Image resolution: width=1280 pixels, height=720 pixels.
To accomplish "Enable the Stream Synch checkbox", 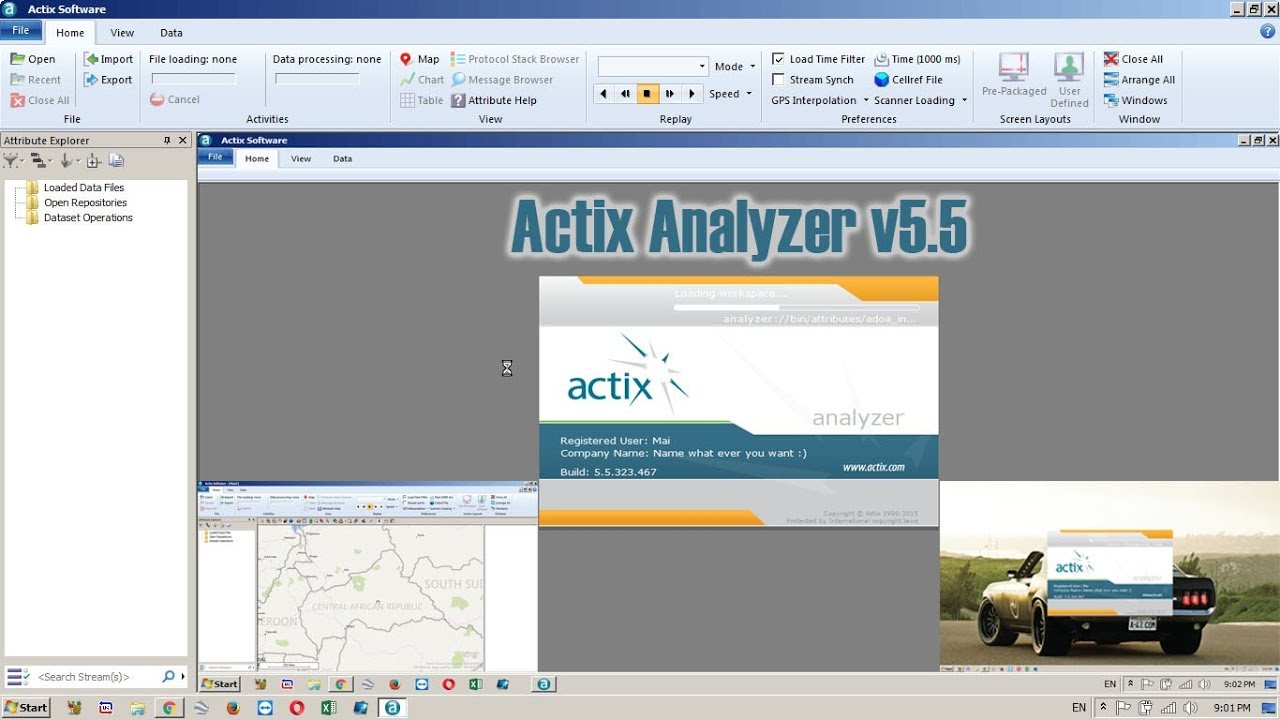I will click(779, 80).
